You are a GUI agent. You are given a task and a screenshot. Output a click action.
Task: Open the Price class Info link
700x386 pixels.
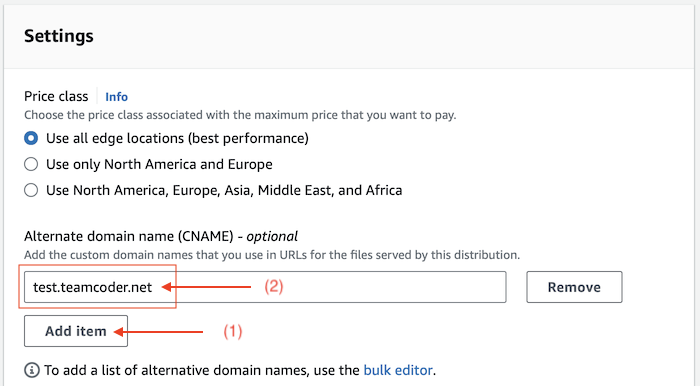pyautogui.click(x=117, y=97)
